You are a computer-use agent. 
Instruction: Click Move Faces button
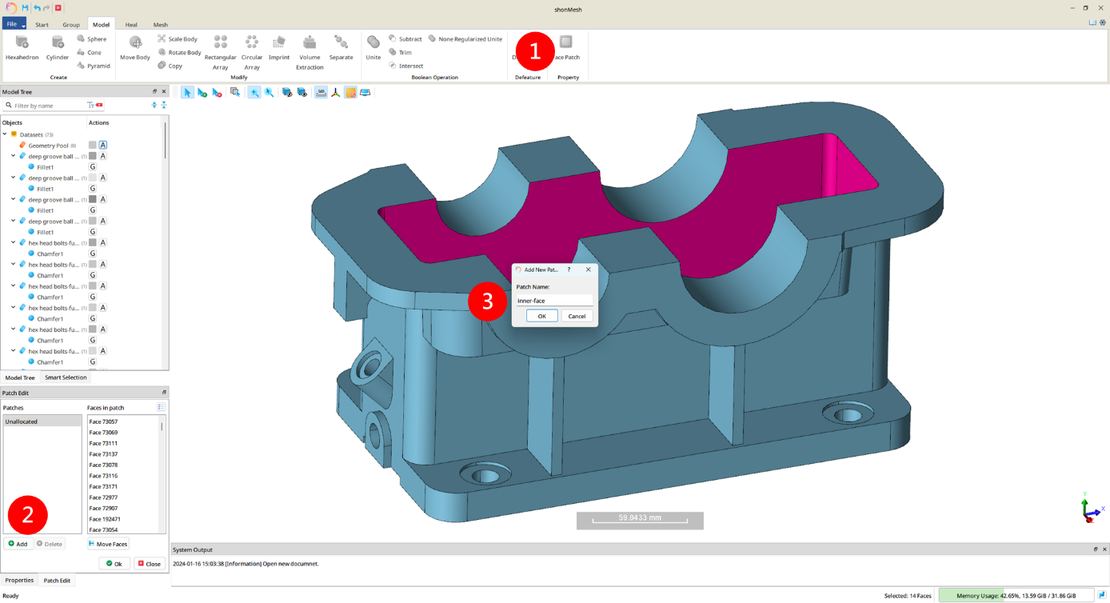(x=108, y=544)
